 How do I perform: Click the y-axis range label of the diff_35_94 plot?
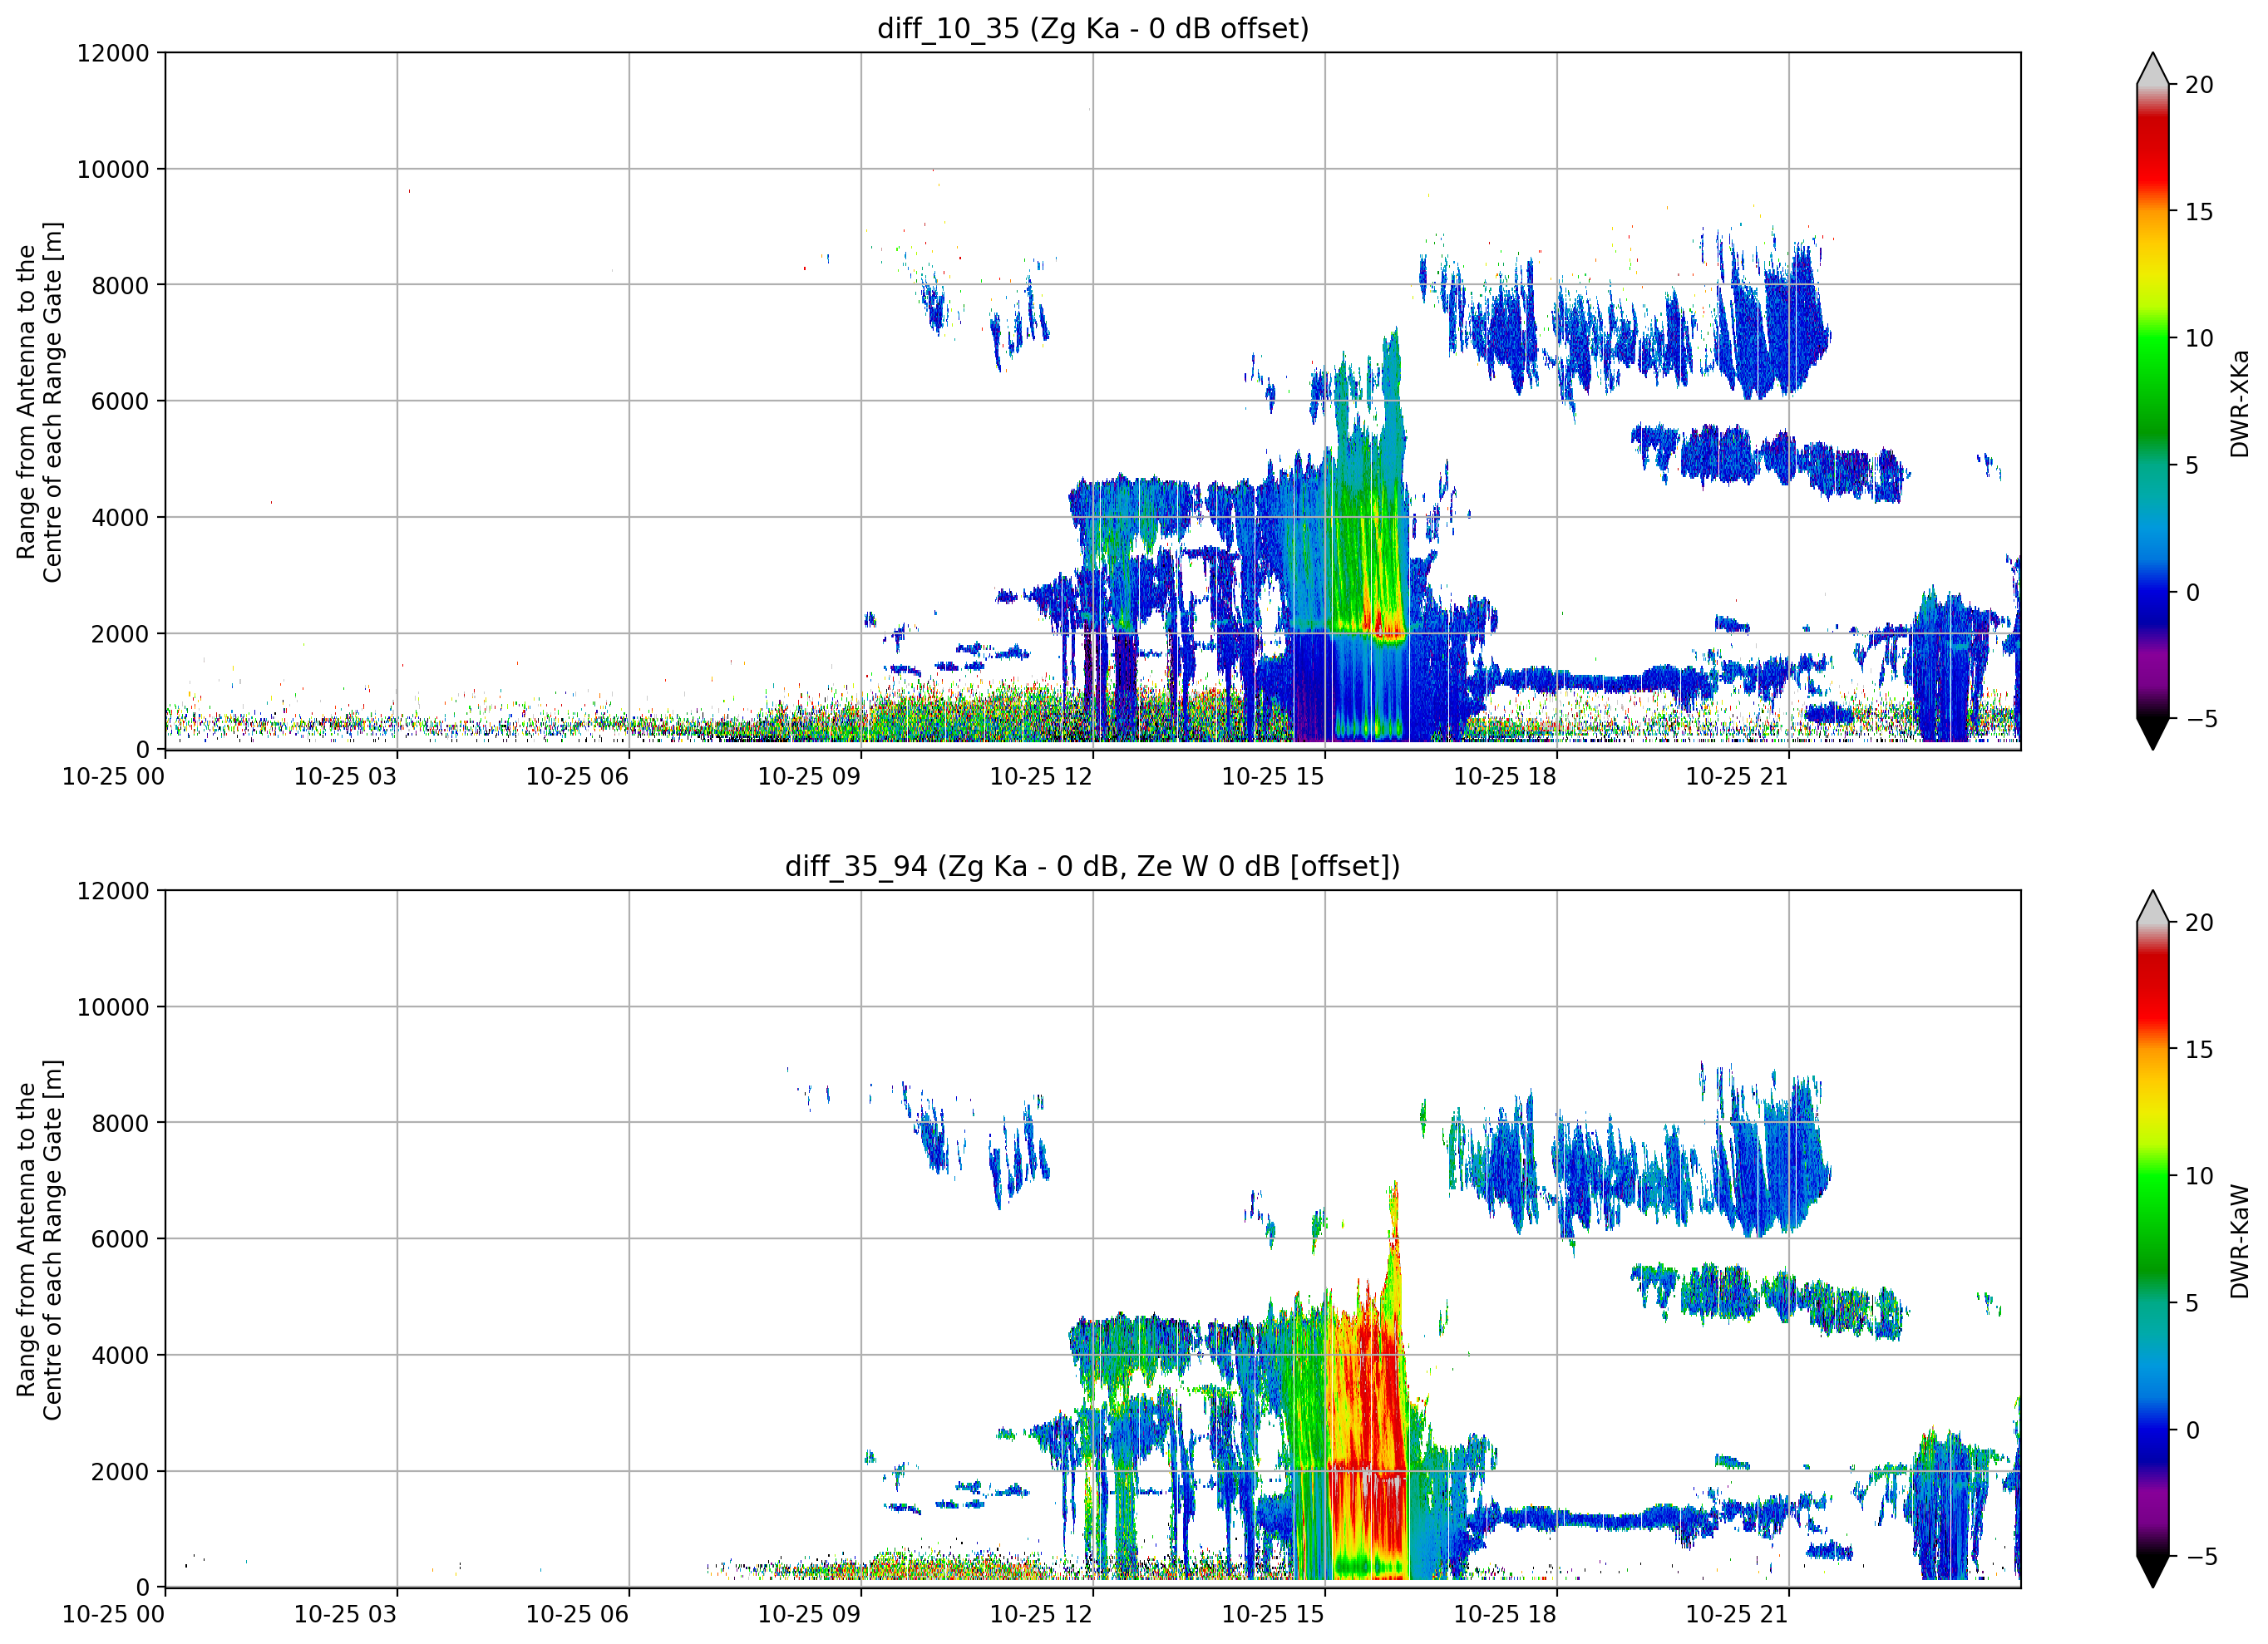click(x=40, y=1239)
